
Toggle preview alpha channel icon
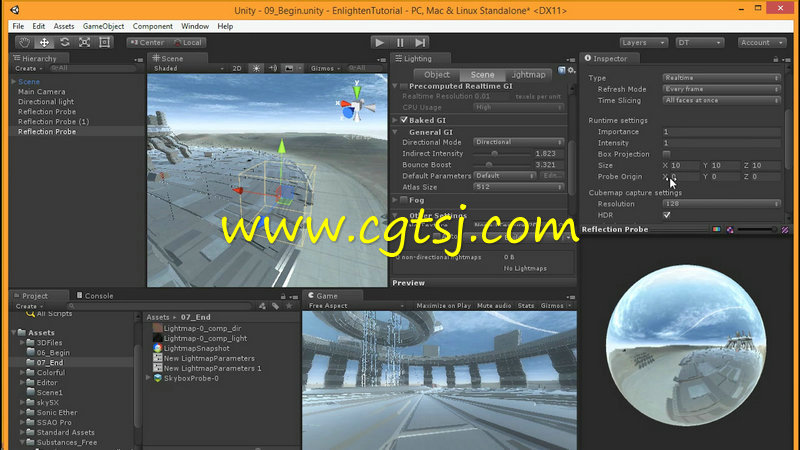coord(730,230)
